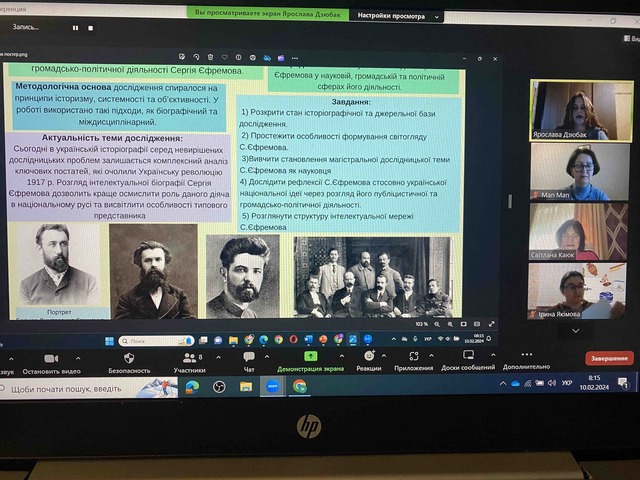Open the 'Безопасность' shield button

coord(129,363)
